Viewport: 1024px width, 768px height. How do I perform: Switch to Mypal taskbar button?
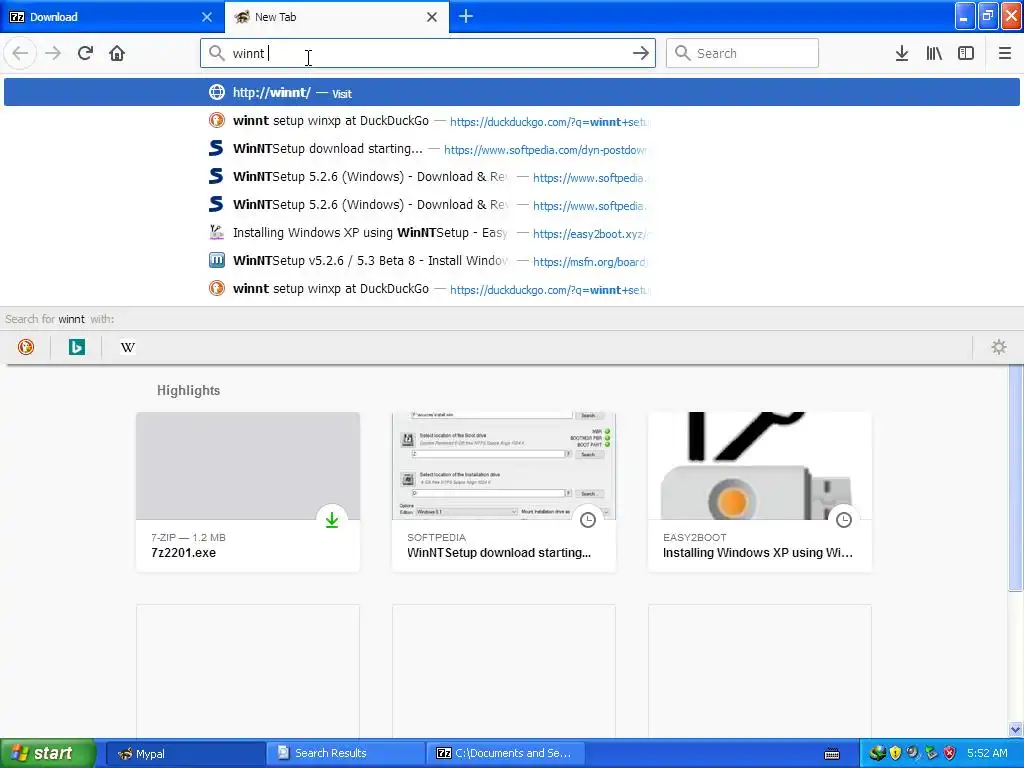coord(185,754)
